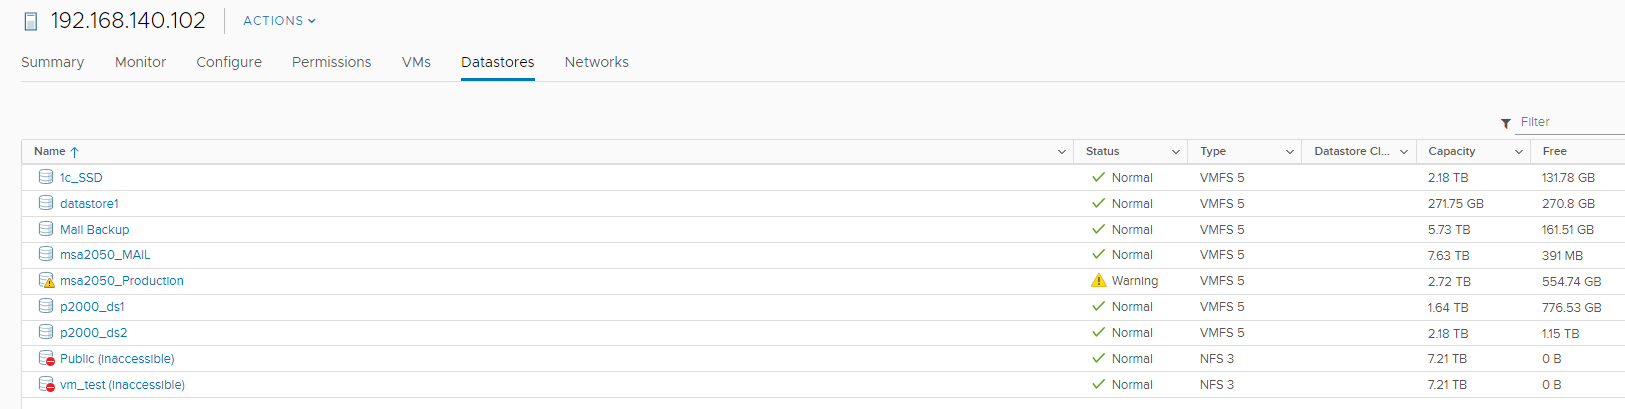
Task: Expand the Status column dropdown chevron
Action: coord(1176,152)
